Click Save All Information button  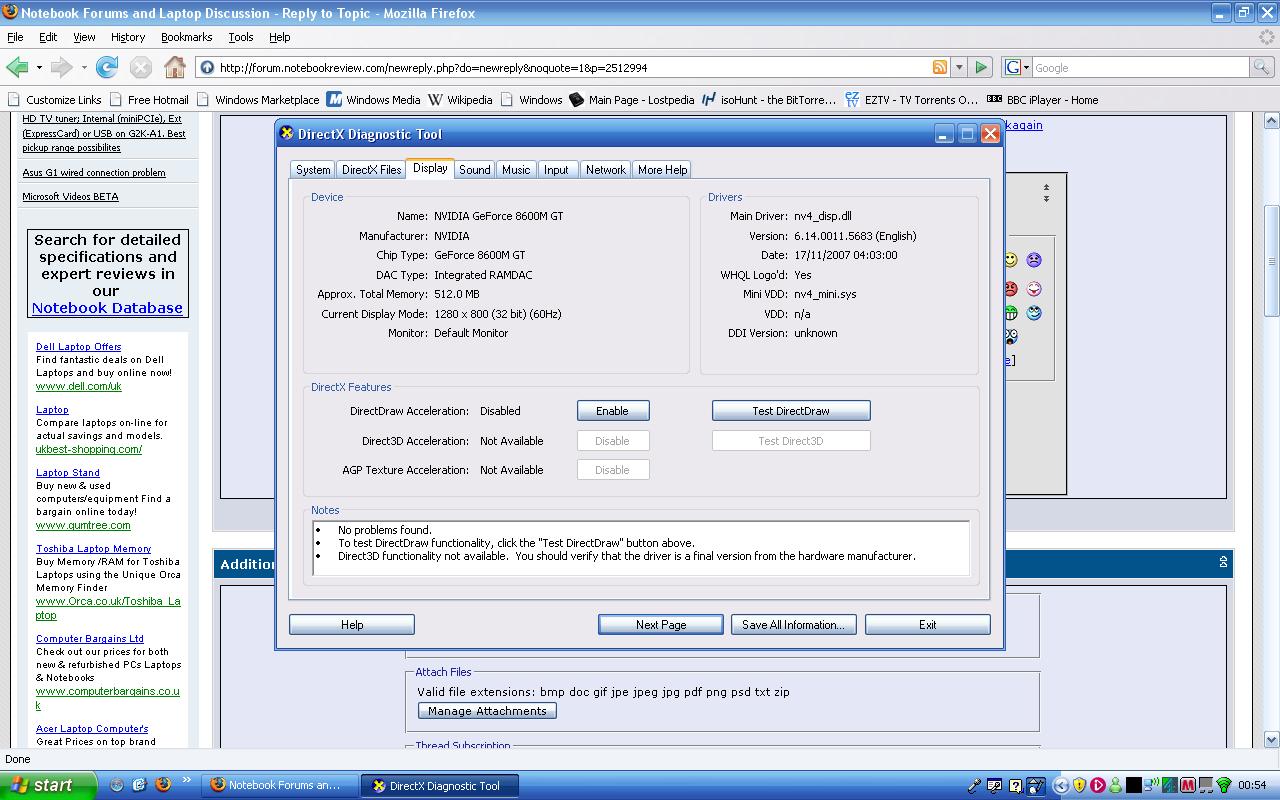pyautogui.click(x=793, y=624)
